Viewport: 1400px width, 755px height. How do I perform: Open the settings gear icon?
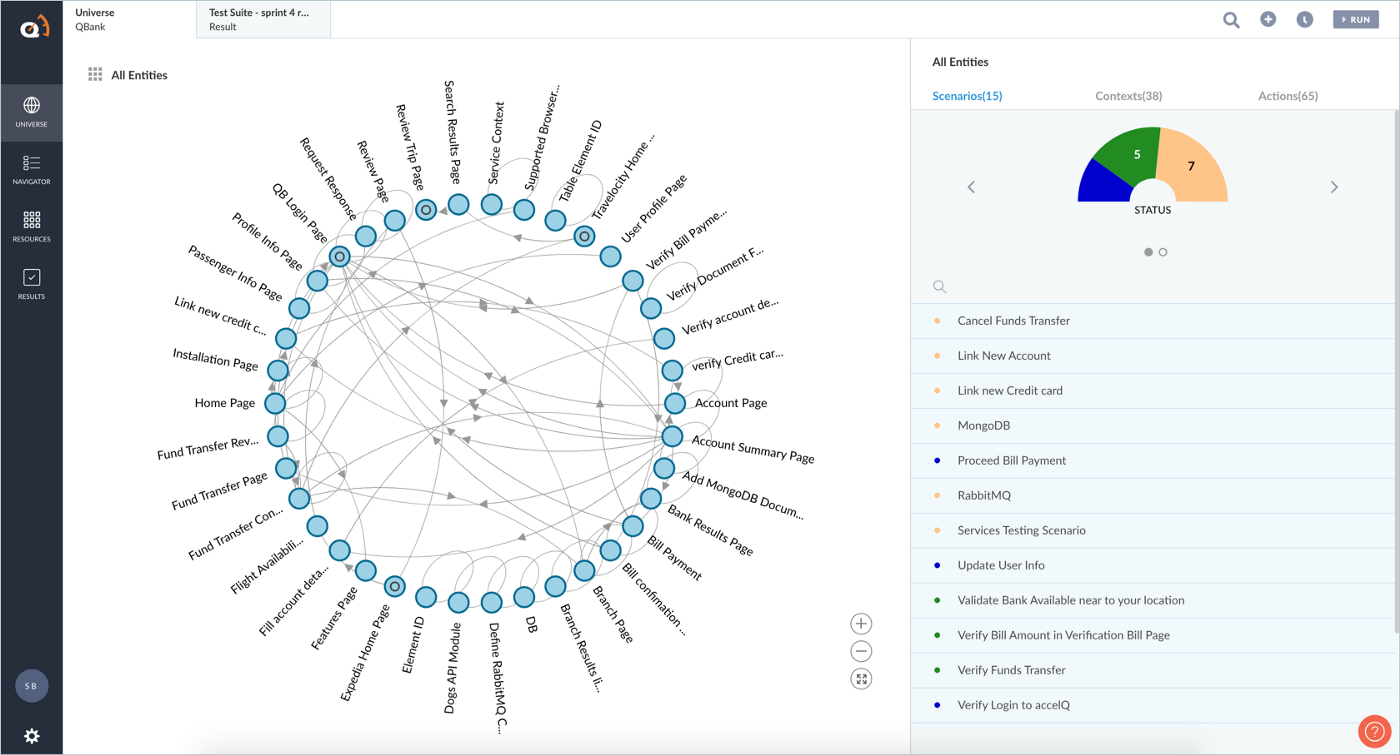pyautogui.click(x=31, y=736)
